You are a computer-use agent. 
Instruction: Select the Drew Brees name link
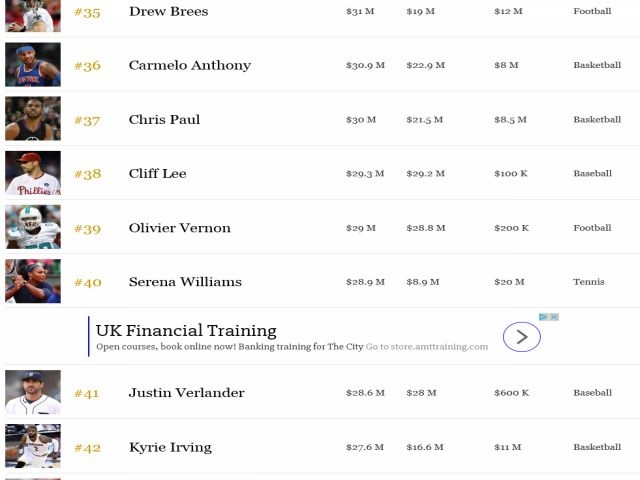pyautogui.click(x=169, y=11)
